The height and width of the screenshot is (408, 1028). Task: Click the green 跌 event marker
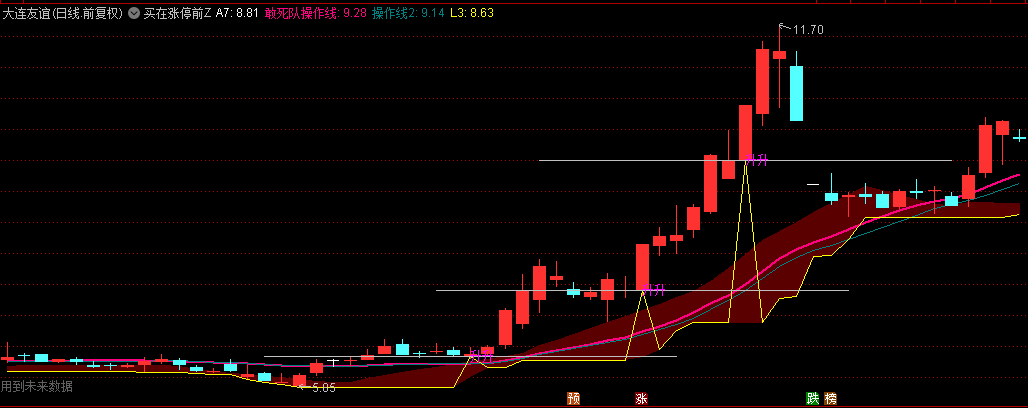813,398
